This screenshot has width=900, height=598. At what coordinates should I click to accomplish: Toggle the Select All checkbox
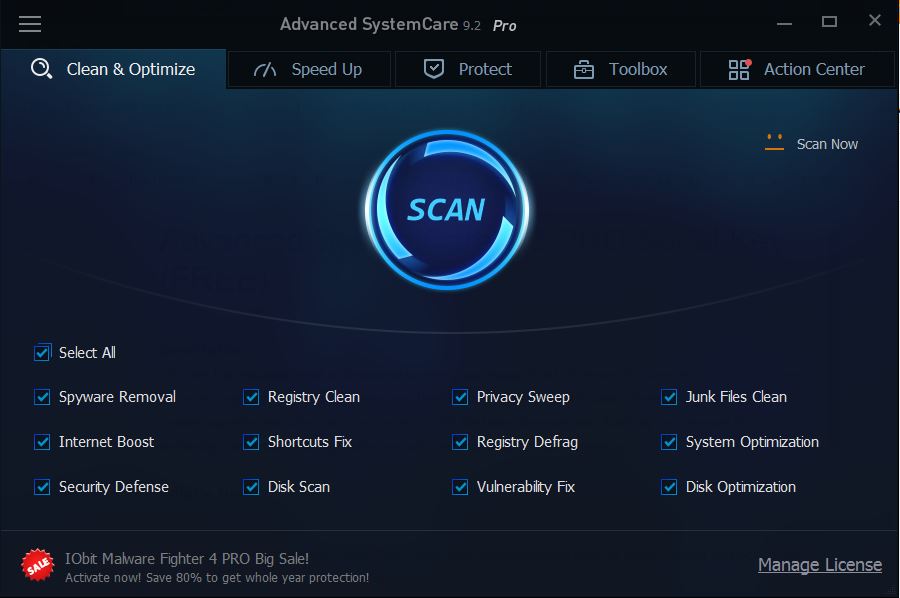point(42,352)
